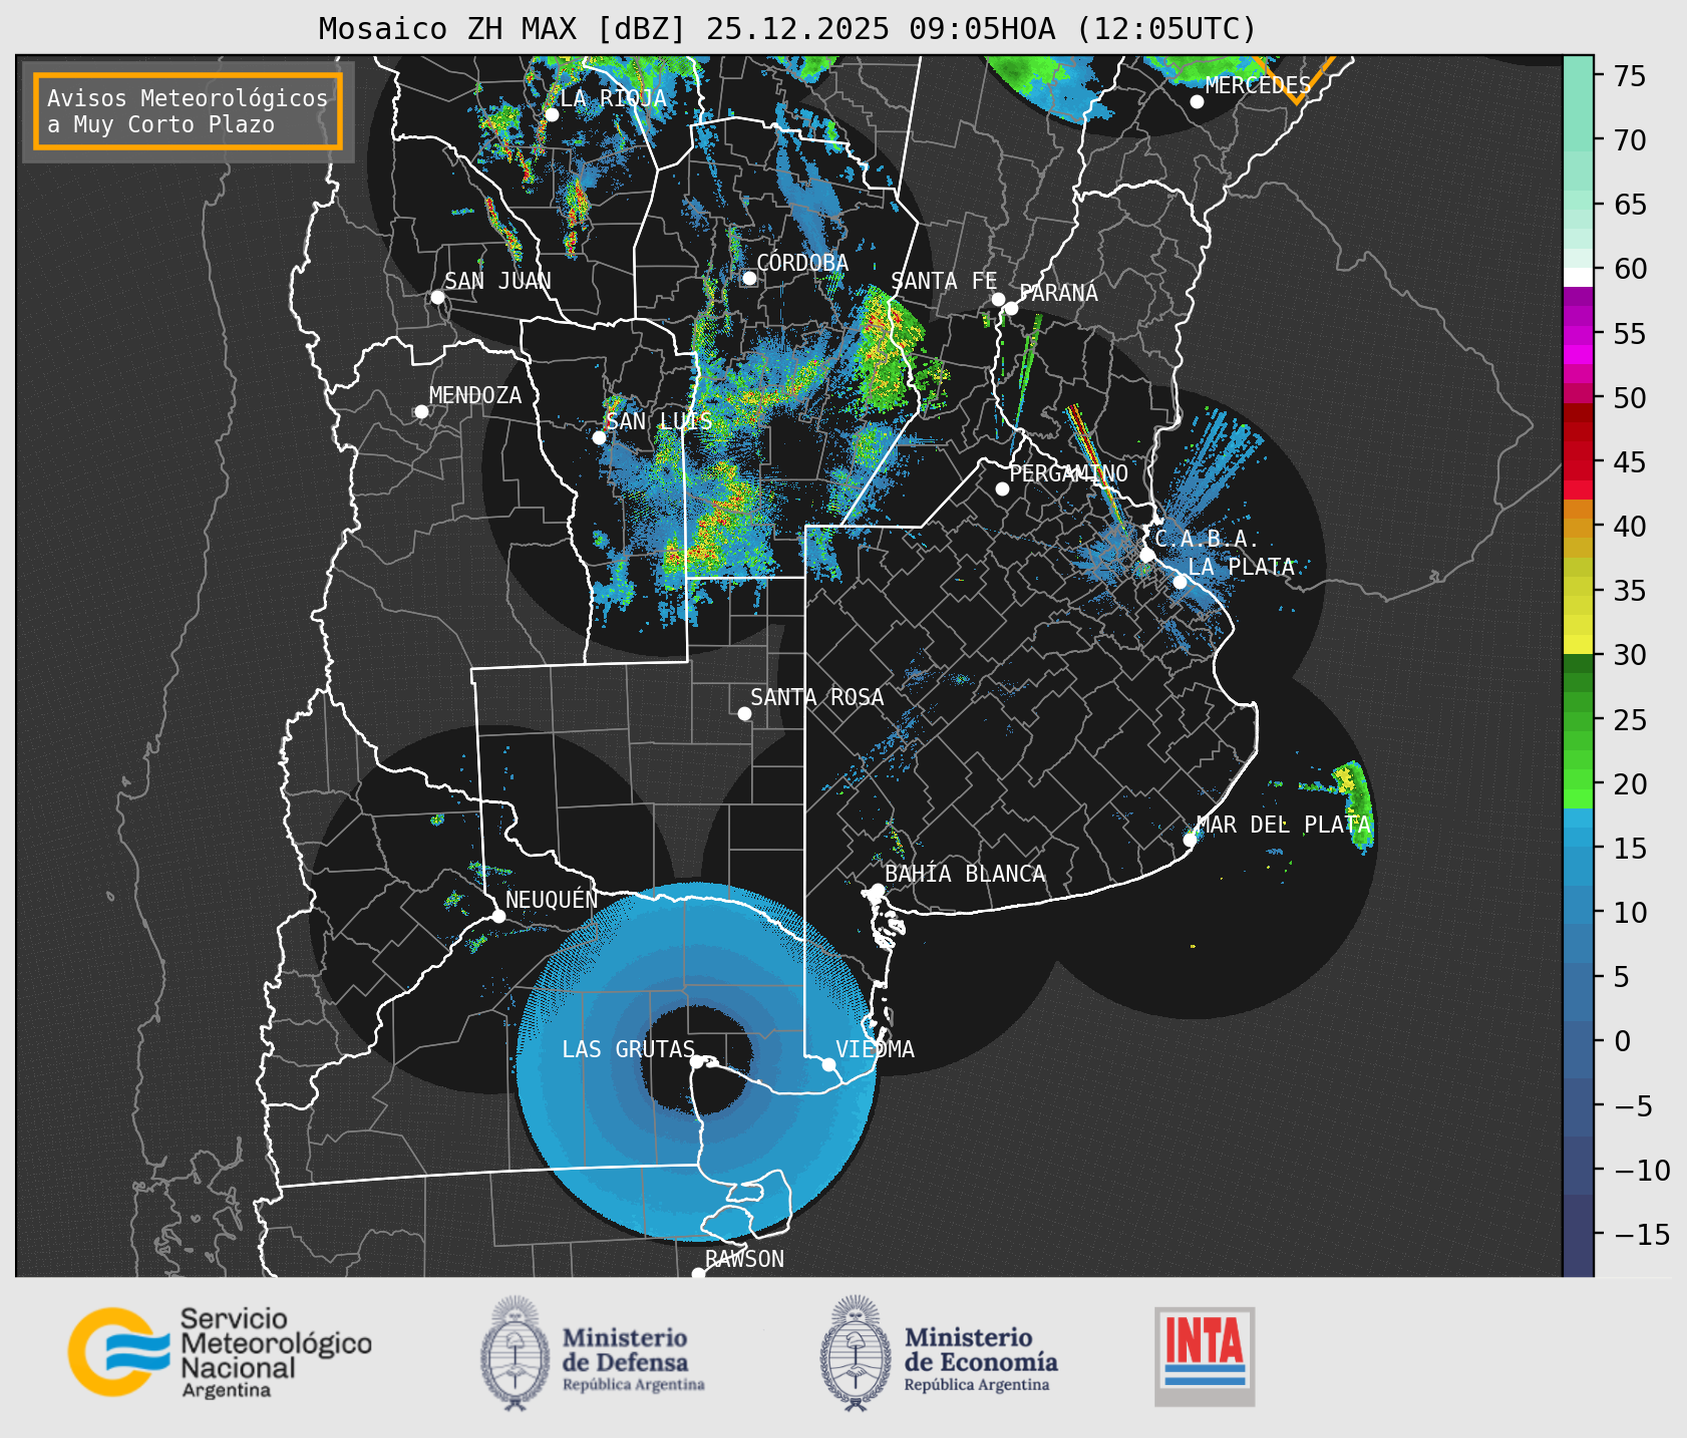Click the MENDOZA label text
Image resolution: width=1687 pixels, height=1438 pixels.
pos(475,395)
